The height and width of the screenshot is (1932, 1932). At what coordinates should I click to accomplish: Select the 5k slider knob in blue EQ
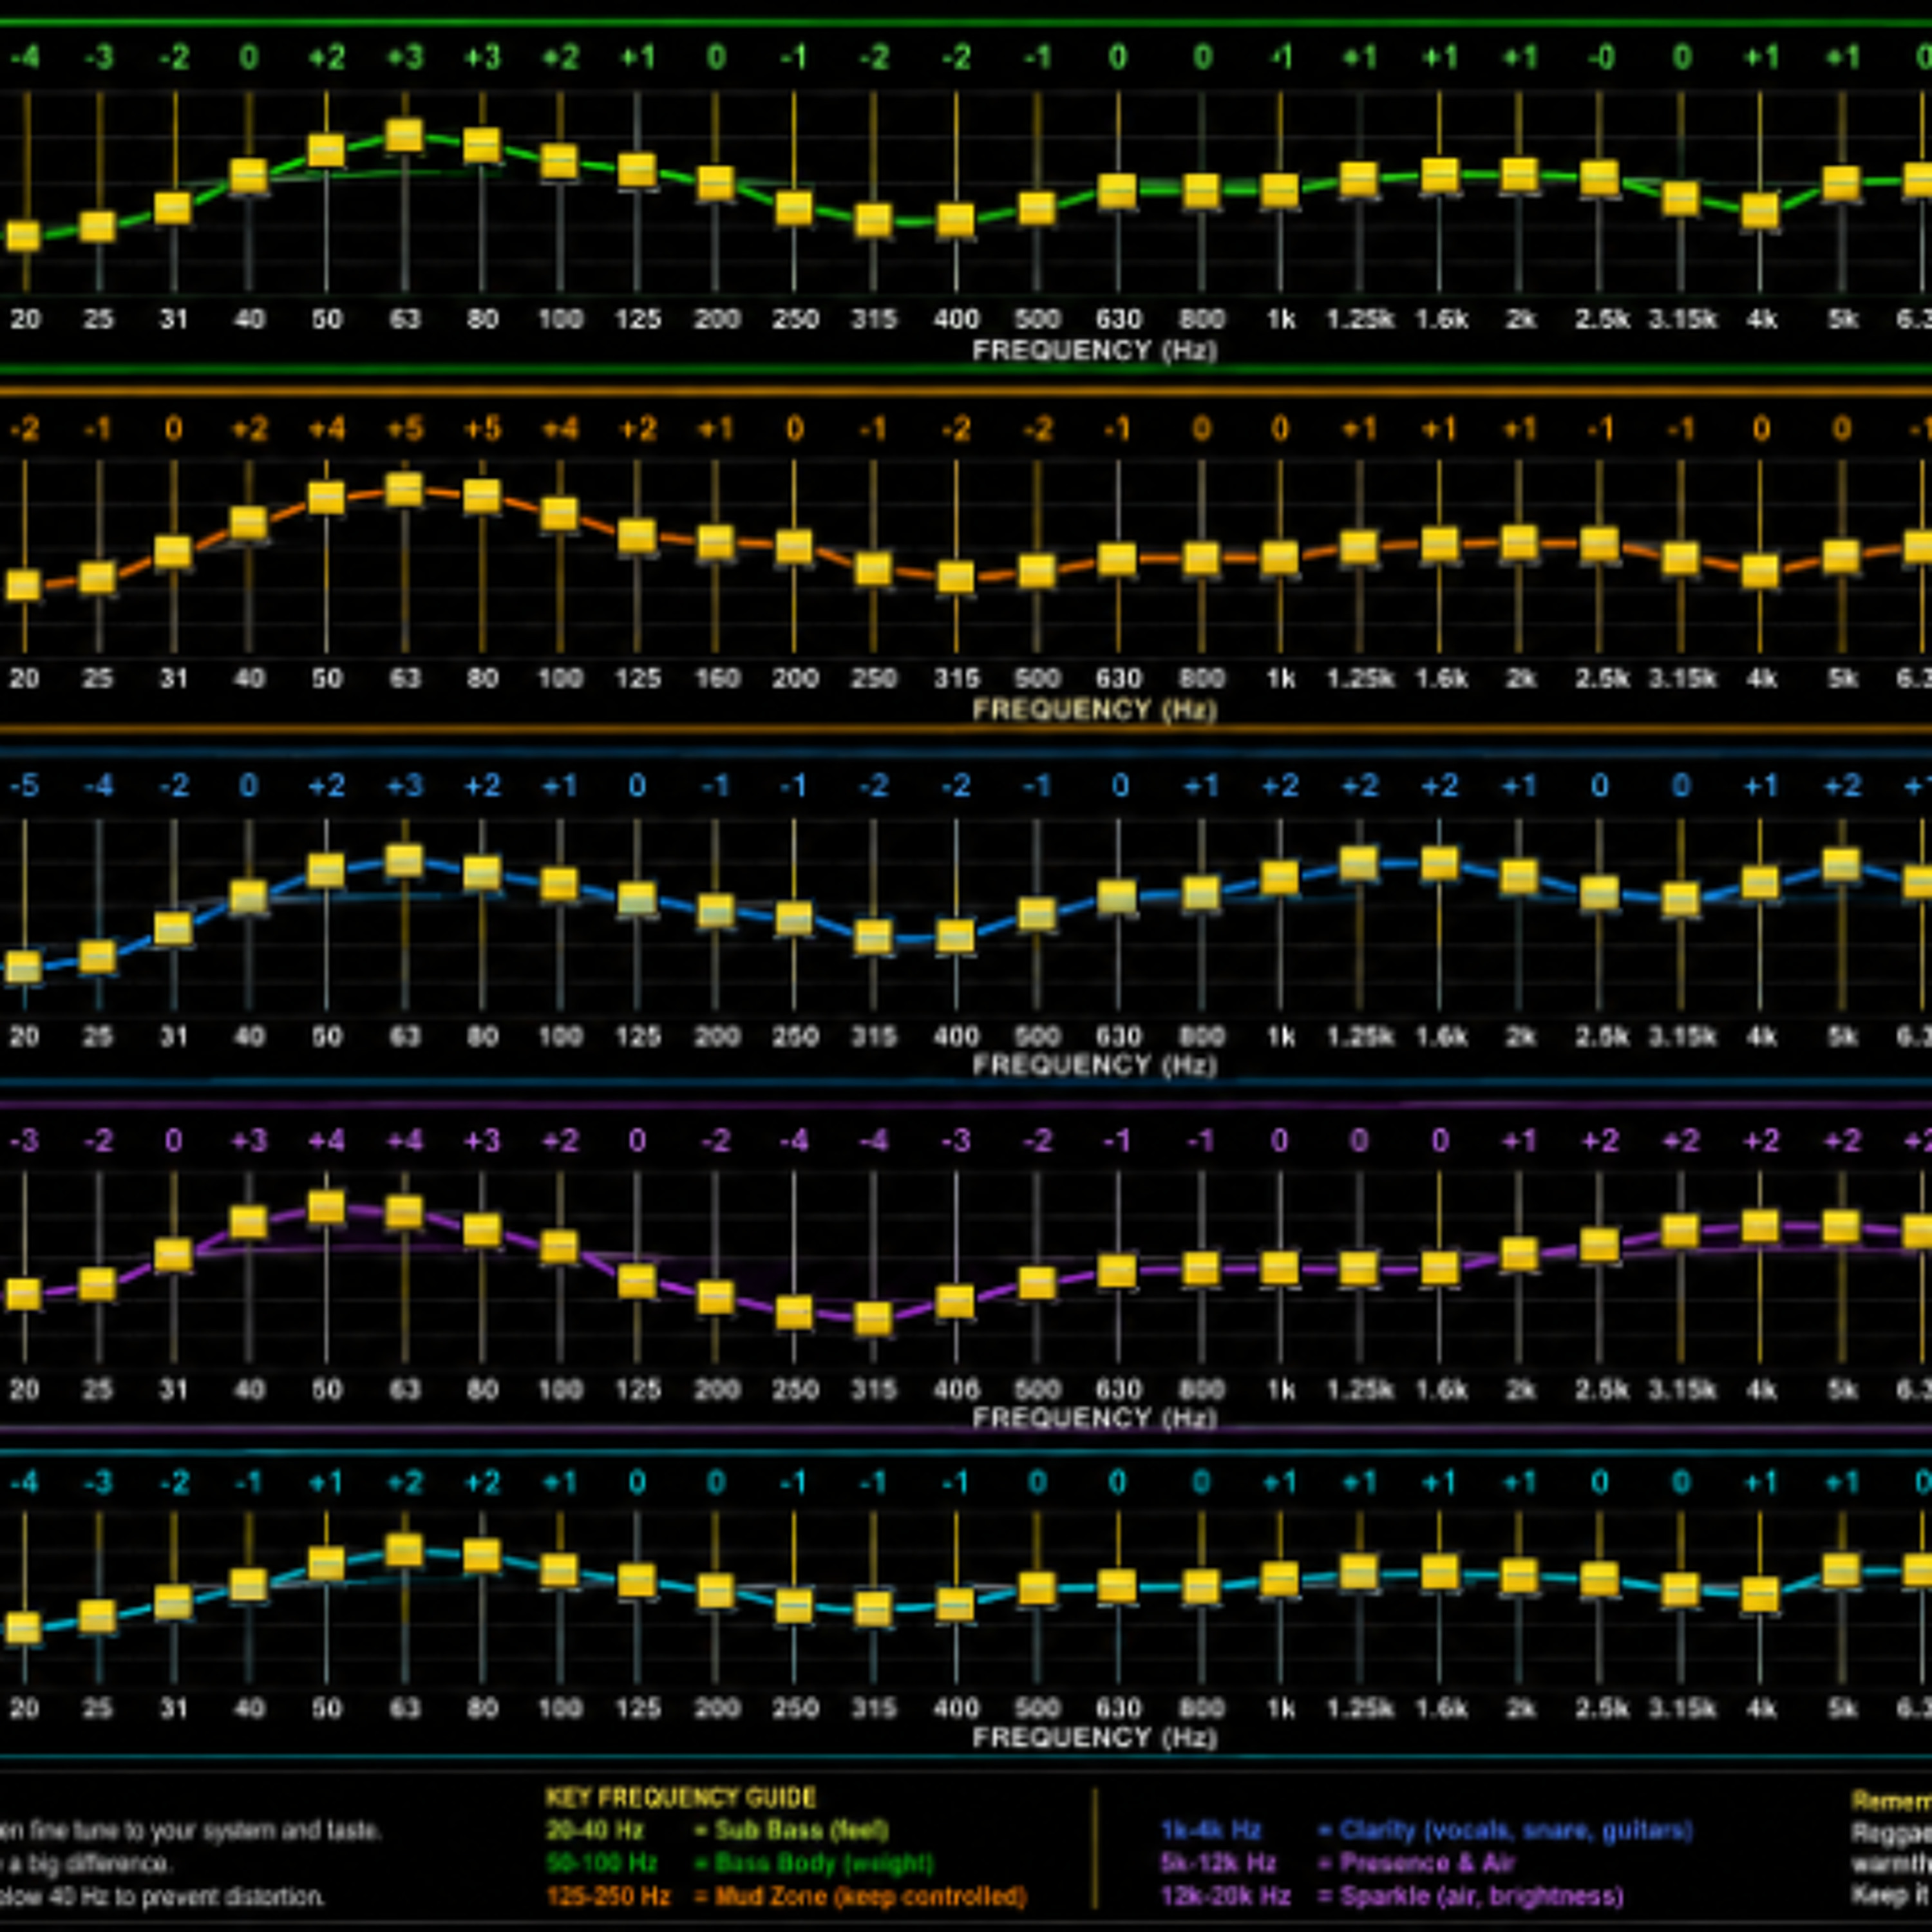1841,865
